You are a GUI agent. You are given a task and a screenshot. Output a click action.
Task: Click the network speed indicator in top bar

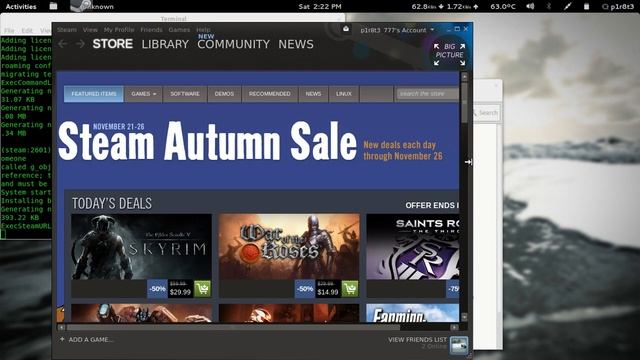[x=445, y=7]
